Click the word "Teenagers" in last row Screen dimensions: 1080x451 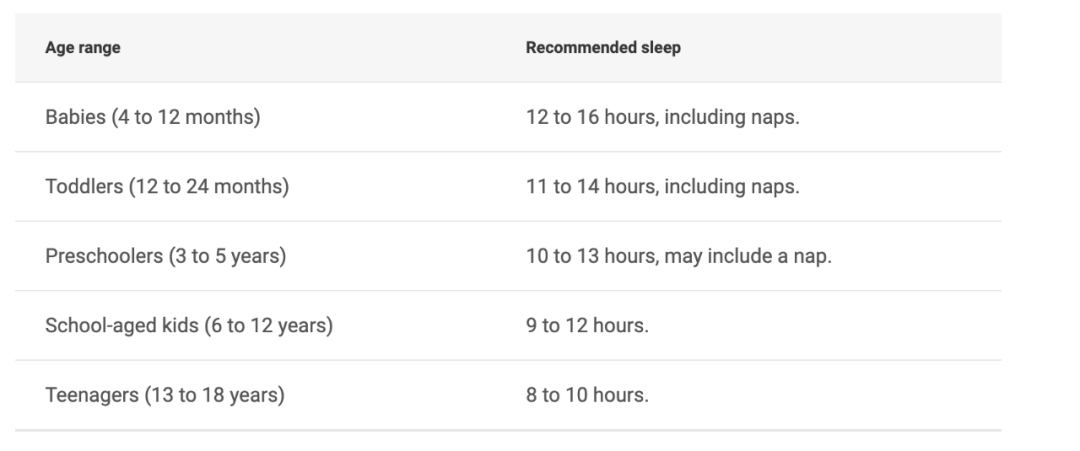click(92, 395)
